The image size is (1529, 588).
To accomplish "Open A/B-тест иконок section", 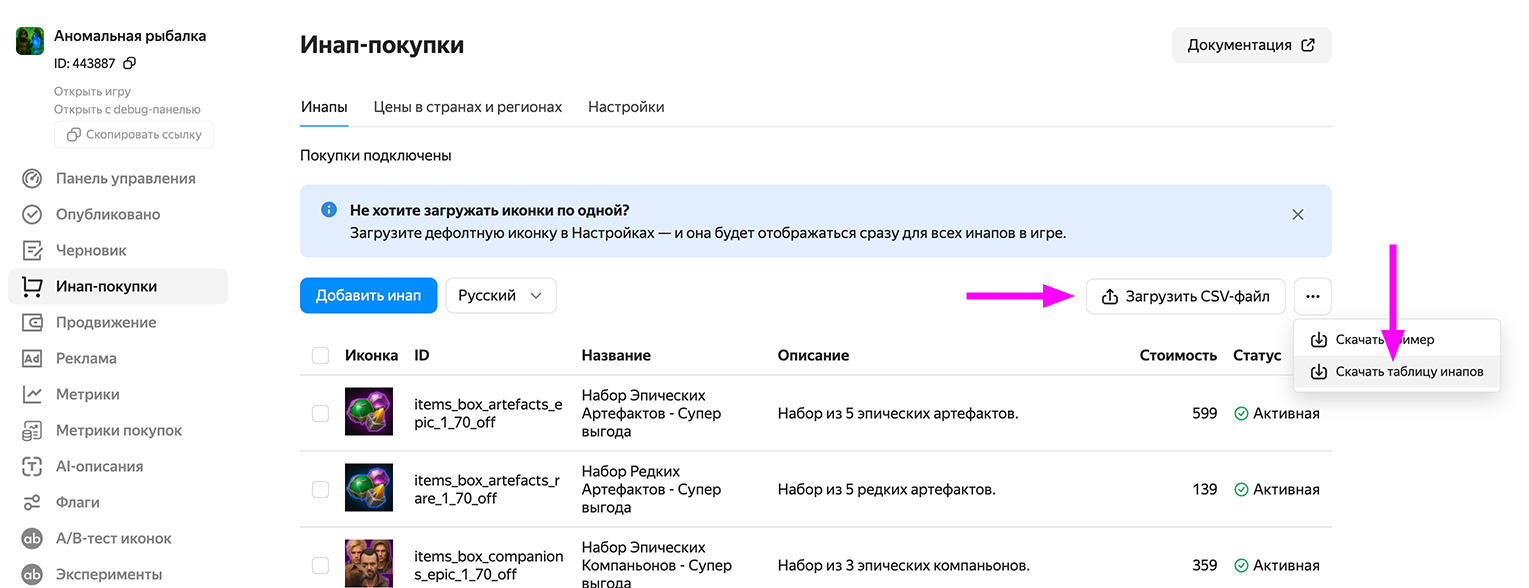I will coord(113,538).
